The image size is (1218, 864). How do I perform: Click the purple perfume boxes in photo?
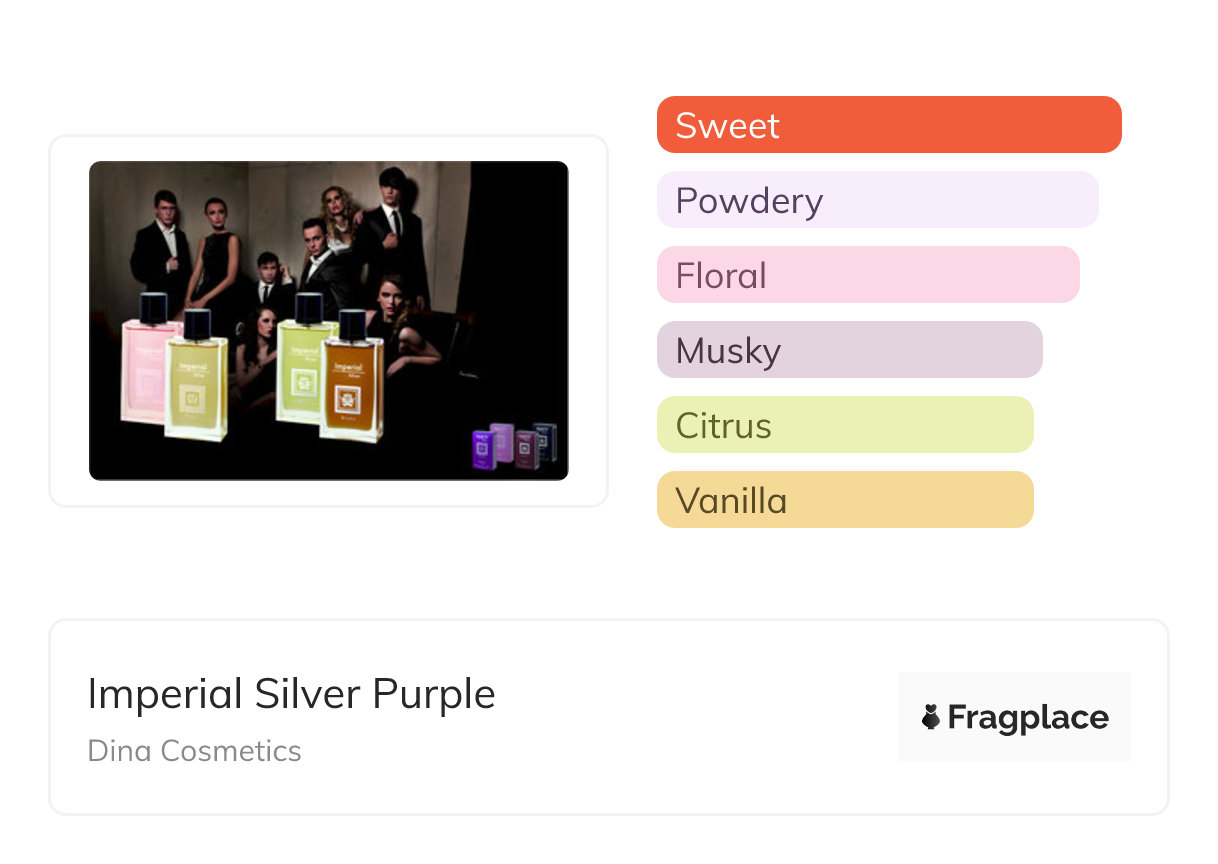514,445
